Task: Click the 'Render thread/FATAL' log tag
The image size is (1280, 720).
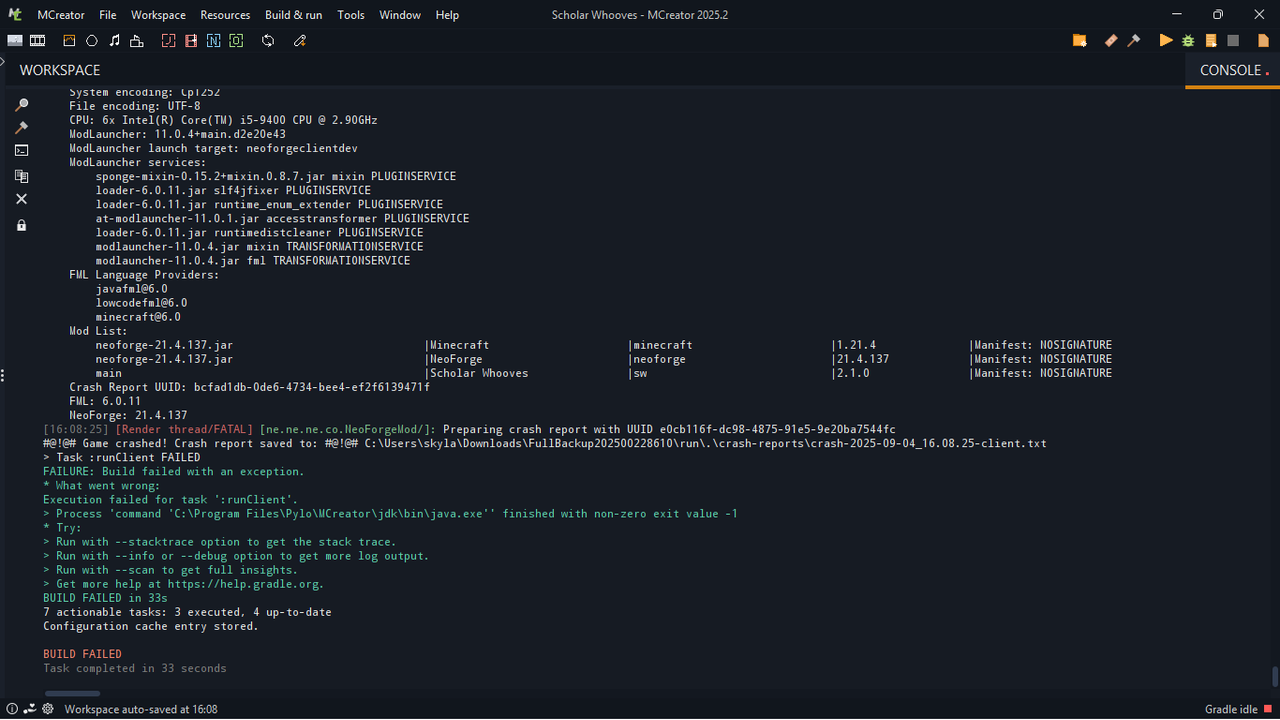Action: tap(185, 429)
